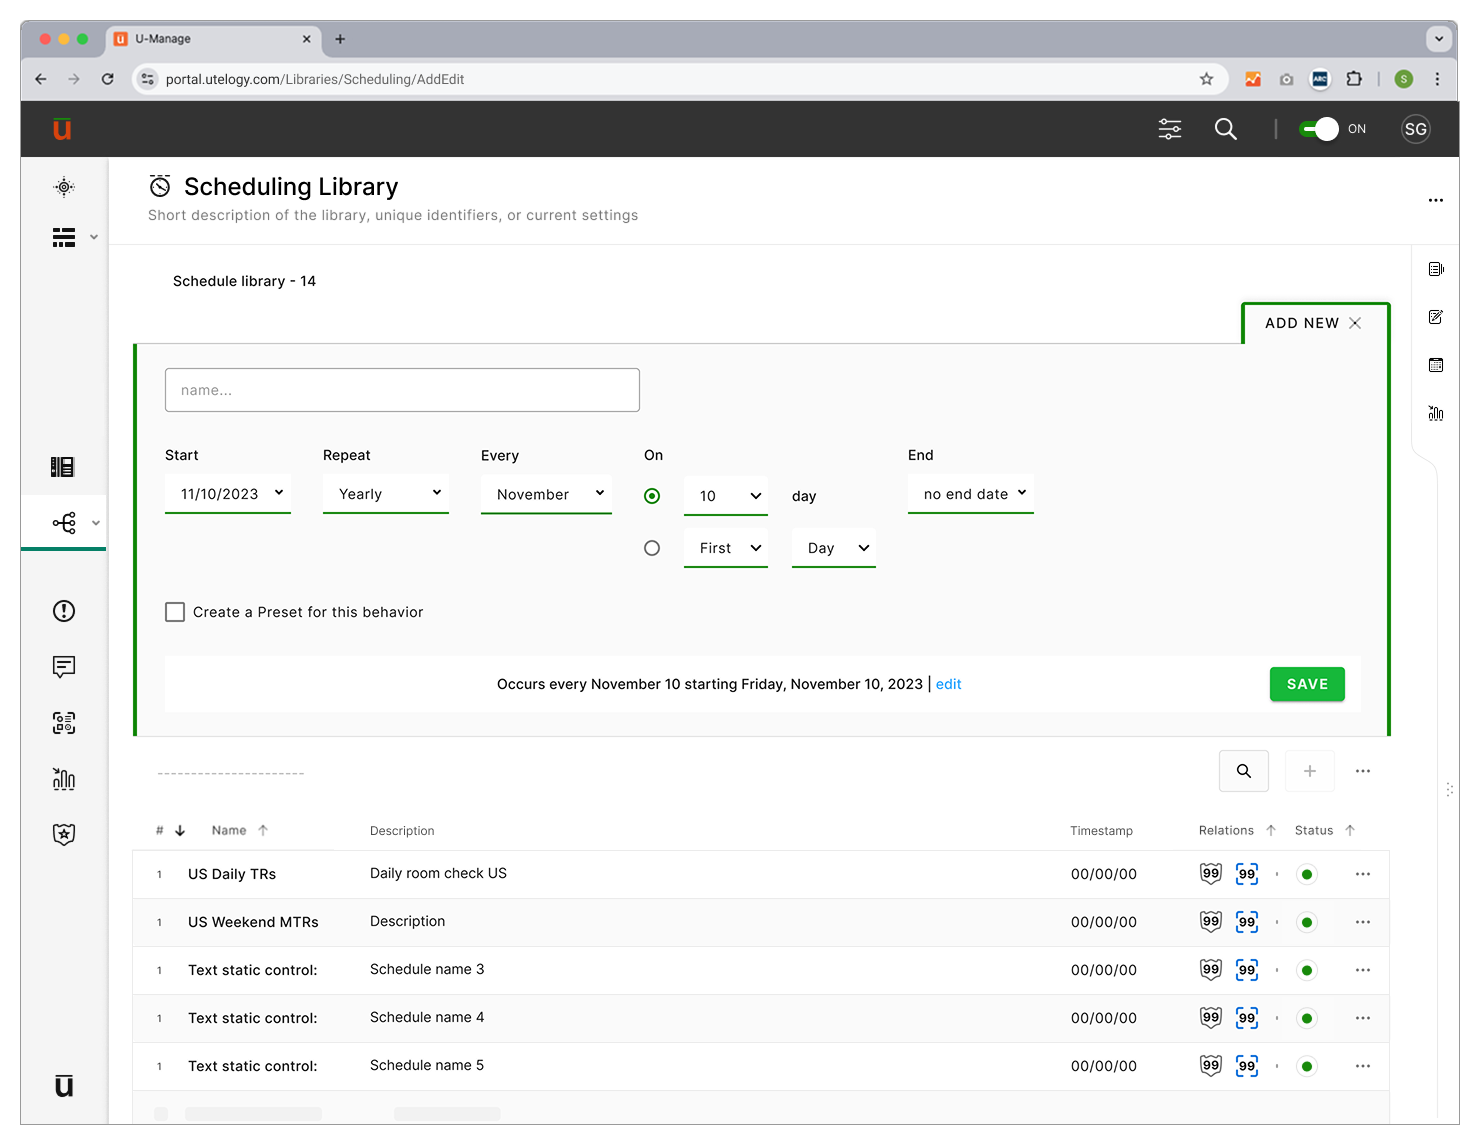
Task: Open the library books icon in sidebar
Action: pos(63,467)
